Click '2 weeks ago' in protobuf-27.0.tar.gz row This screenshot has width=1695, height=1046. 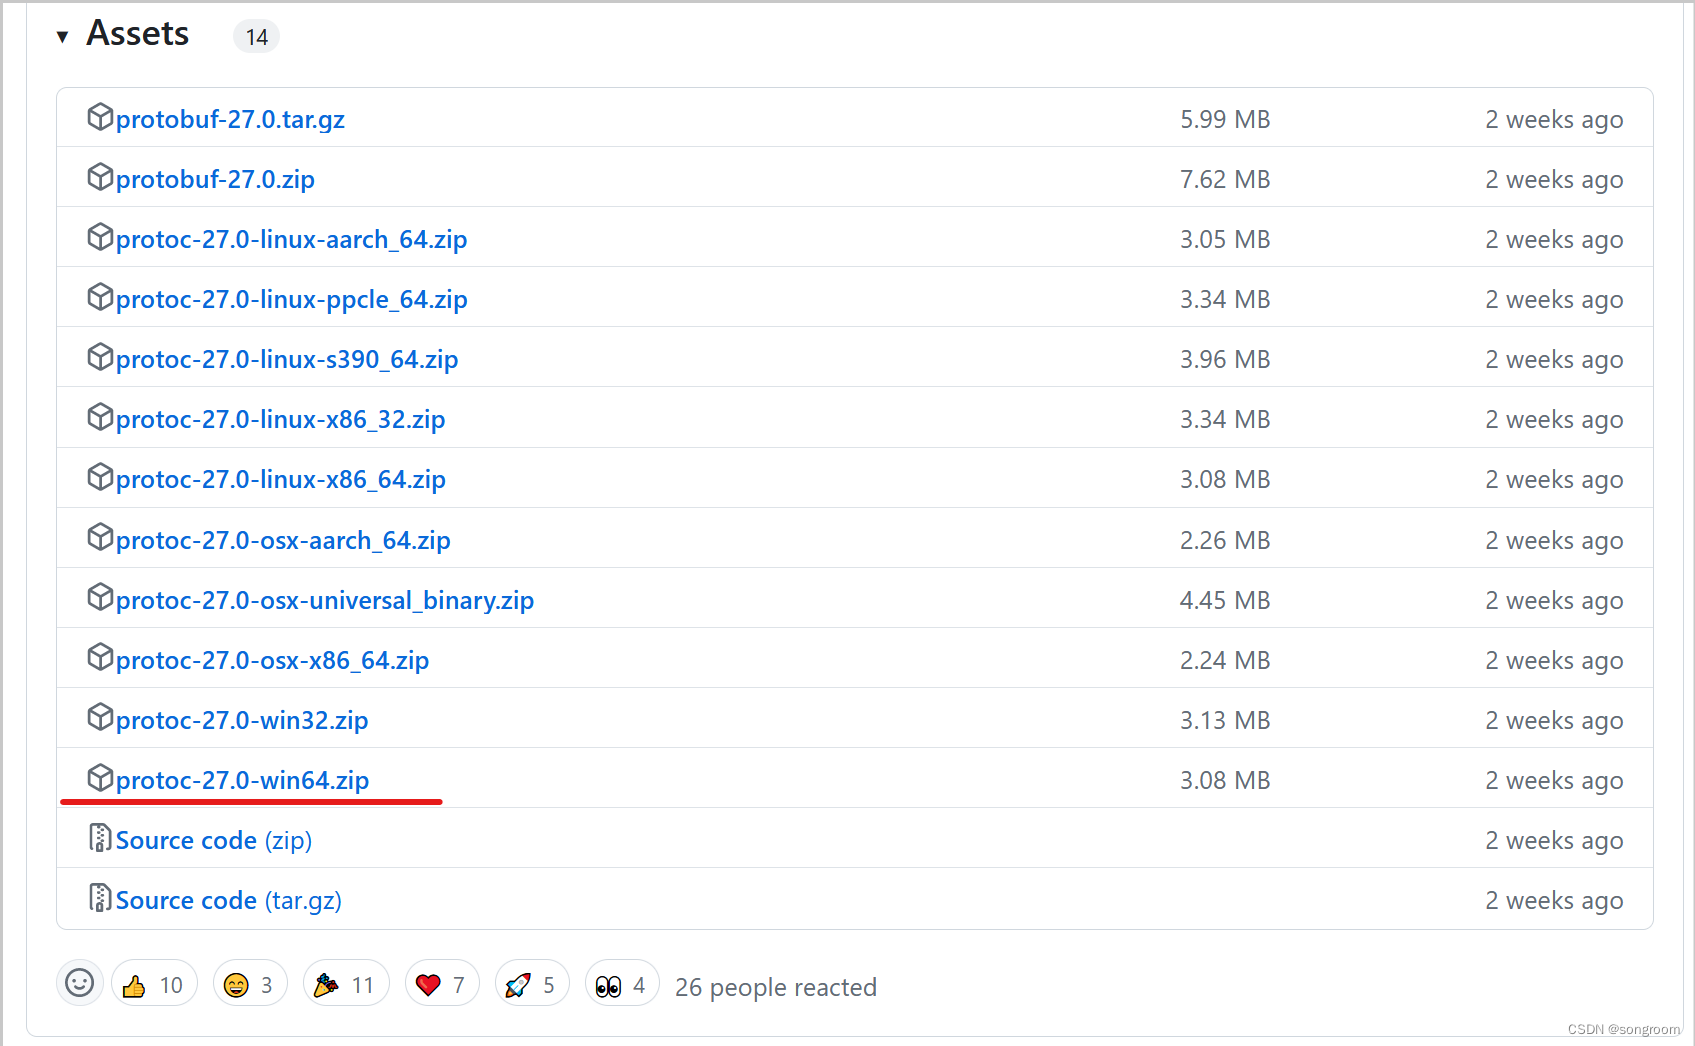1554,120
